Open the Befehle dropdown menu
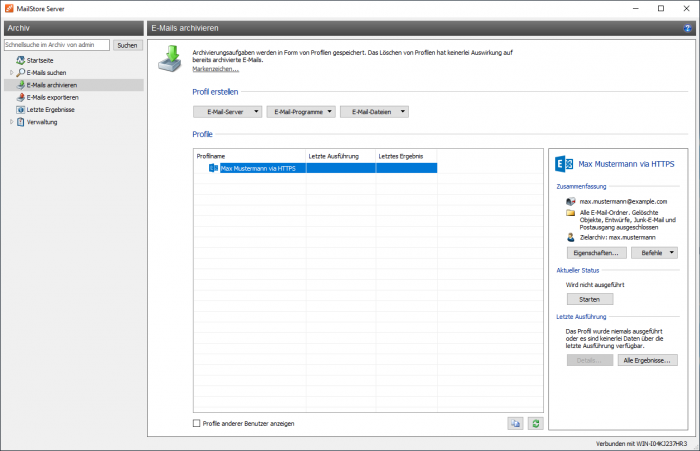 (x=654, y=253)
